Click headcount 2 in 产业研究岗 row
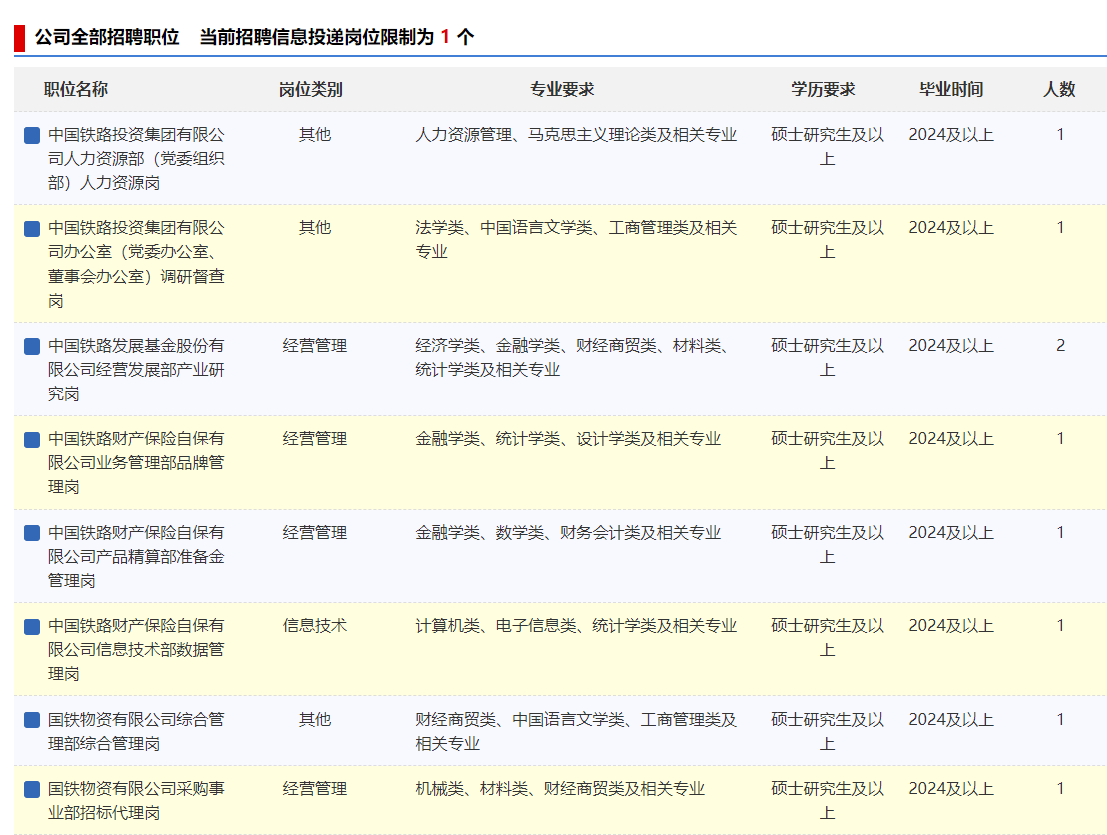This screenshot has width=1107, height=835. pyautogui.click(x=1060, y=346)
